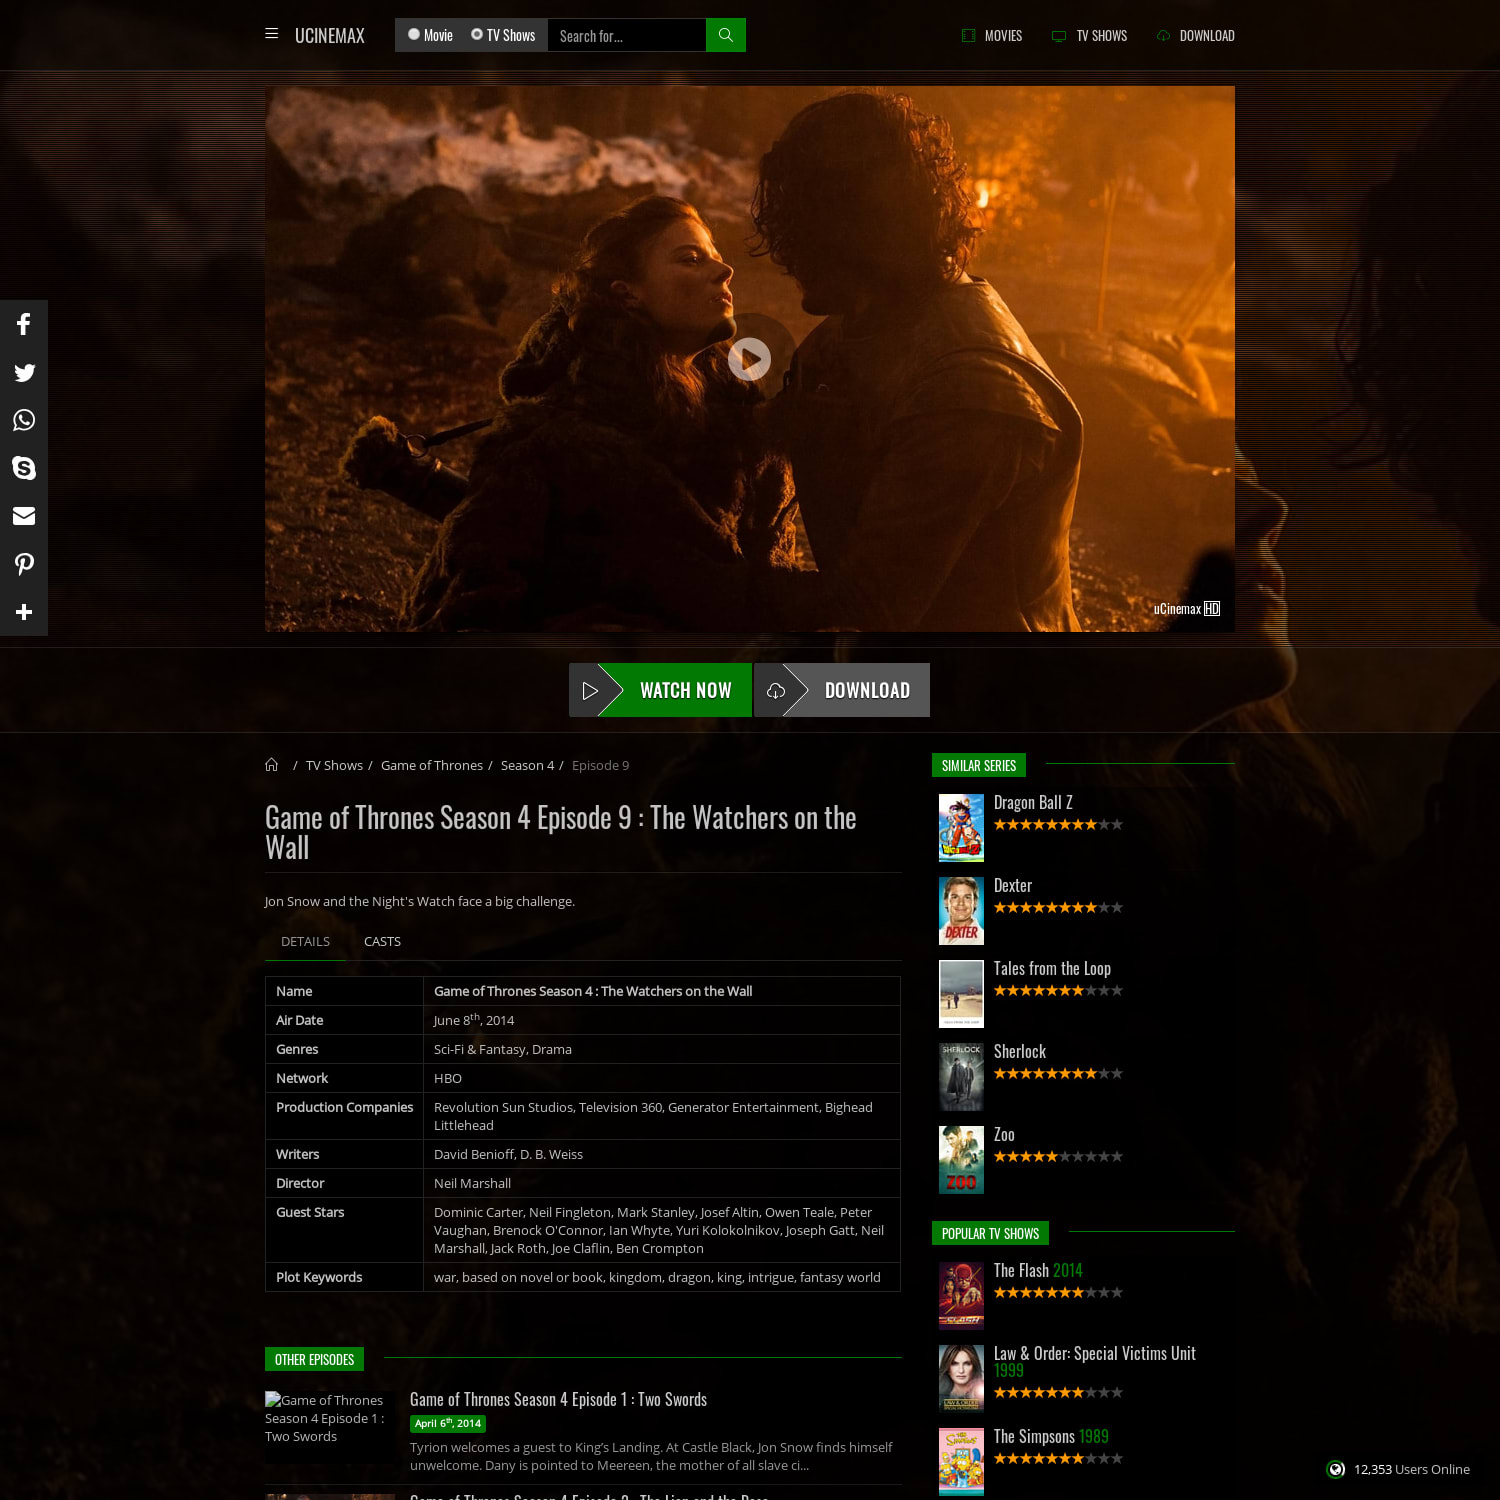This screenshot has width=1500, height=1500.
Task: Share via Skype sidebar icon
Action: pyautogui.click(x=24, y=468)
